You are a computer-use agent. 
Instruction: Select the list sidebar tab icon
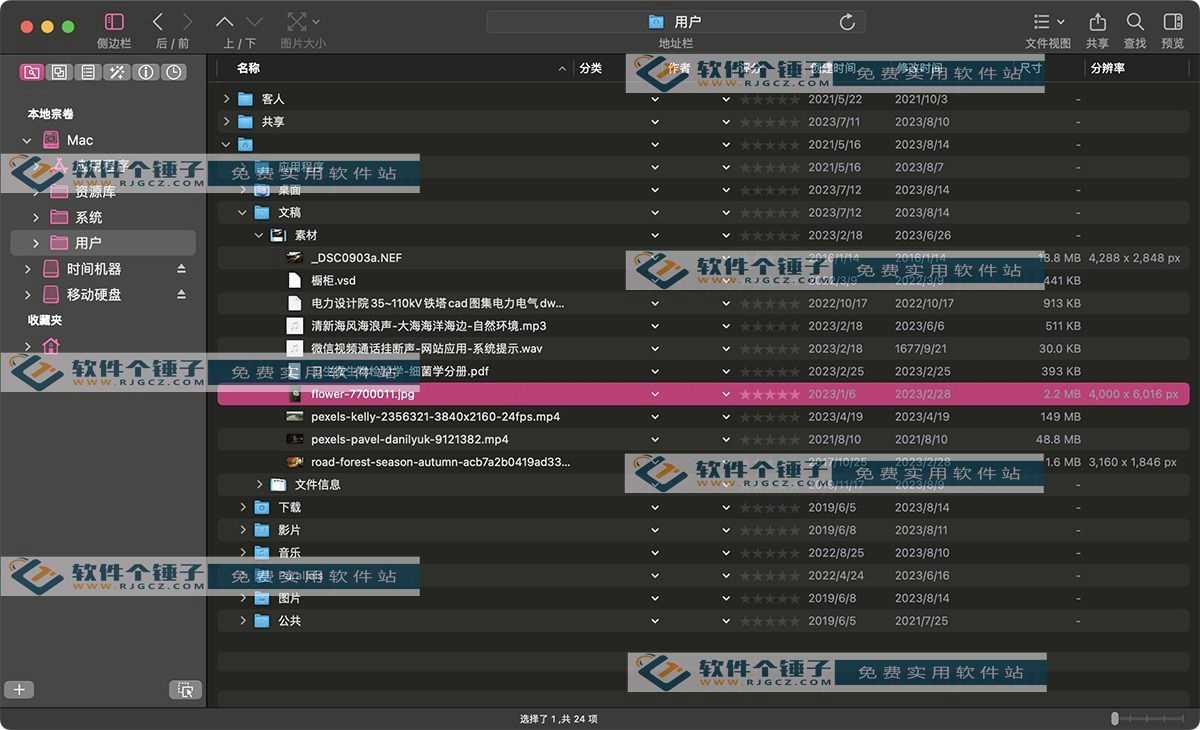coord(88,72)
